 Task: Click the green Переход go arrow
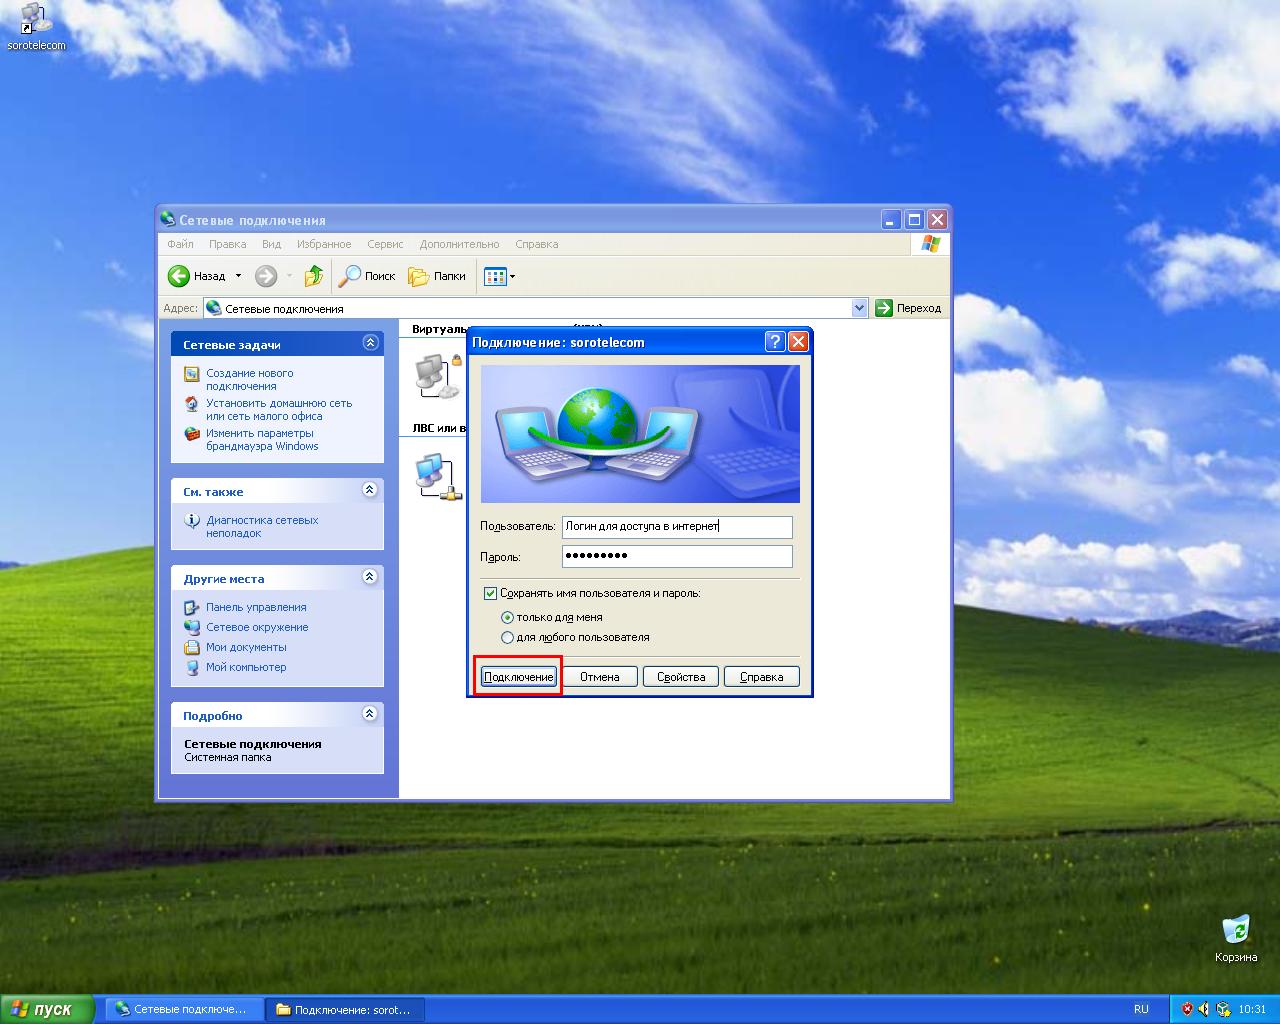(883, 308)
